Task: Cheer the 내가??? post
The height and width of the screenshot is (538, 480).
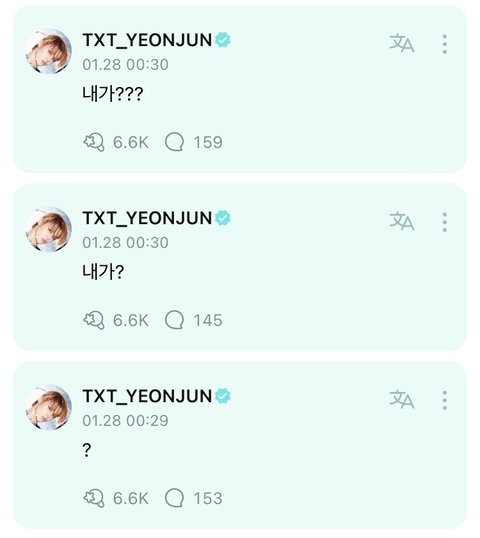Action: click(94, 142)
